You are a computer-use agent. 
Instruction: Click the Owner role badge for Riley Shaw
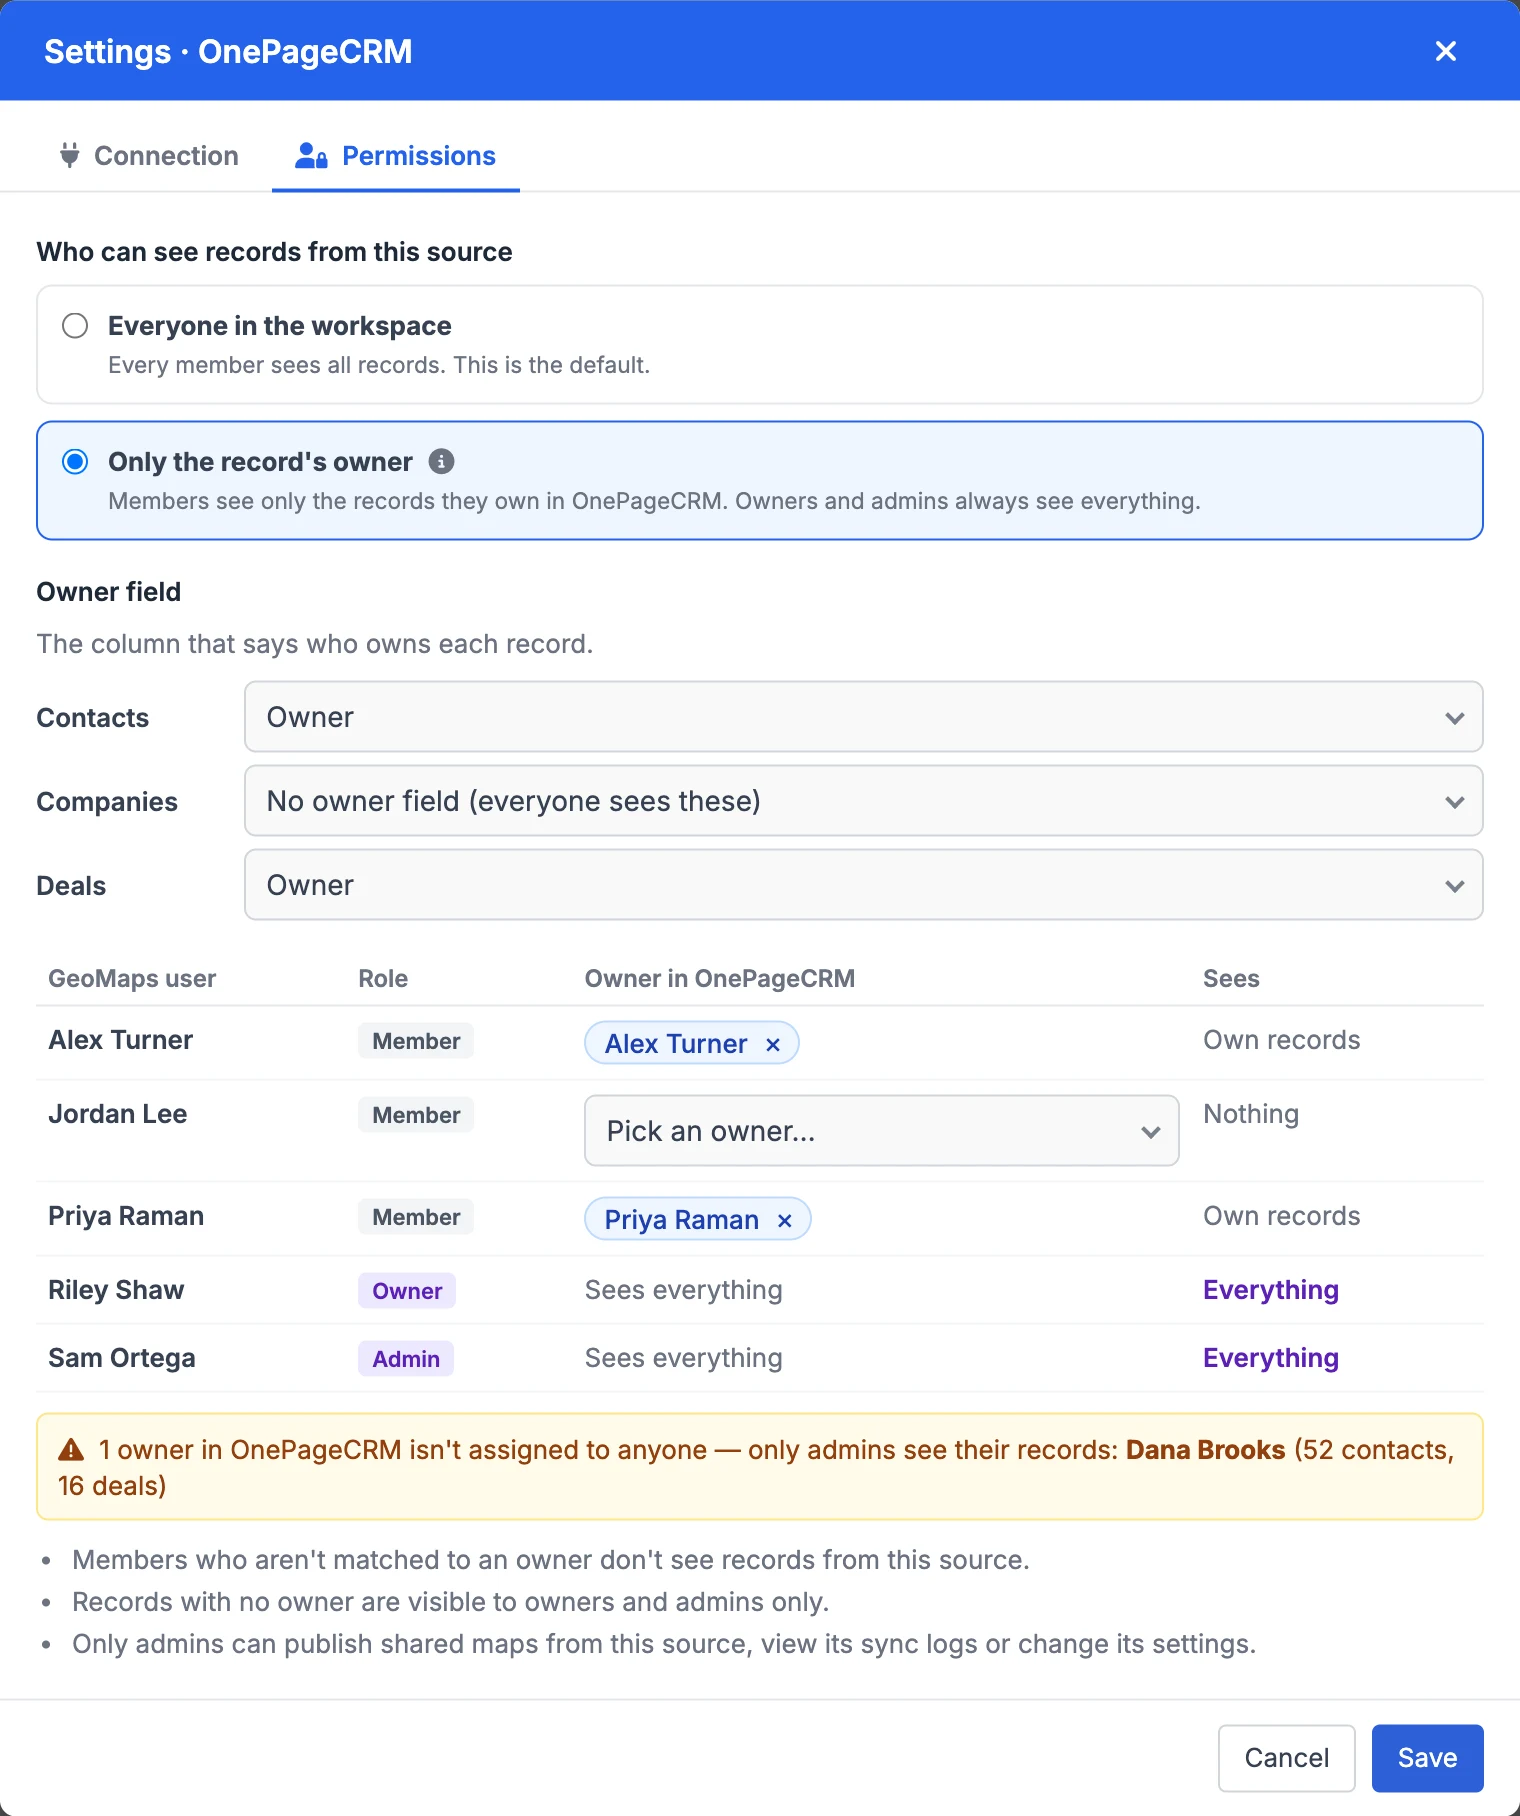pos(407,1291)
